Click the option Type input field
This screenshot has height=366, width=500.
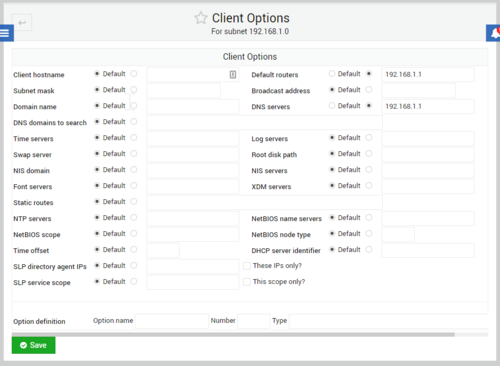[x=389, y=321]
